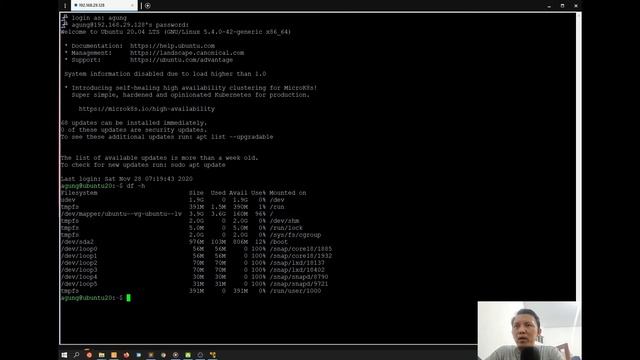Click the https://help.ubuntu.com link text
The image size is (640, 360).
point(172,46)
